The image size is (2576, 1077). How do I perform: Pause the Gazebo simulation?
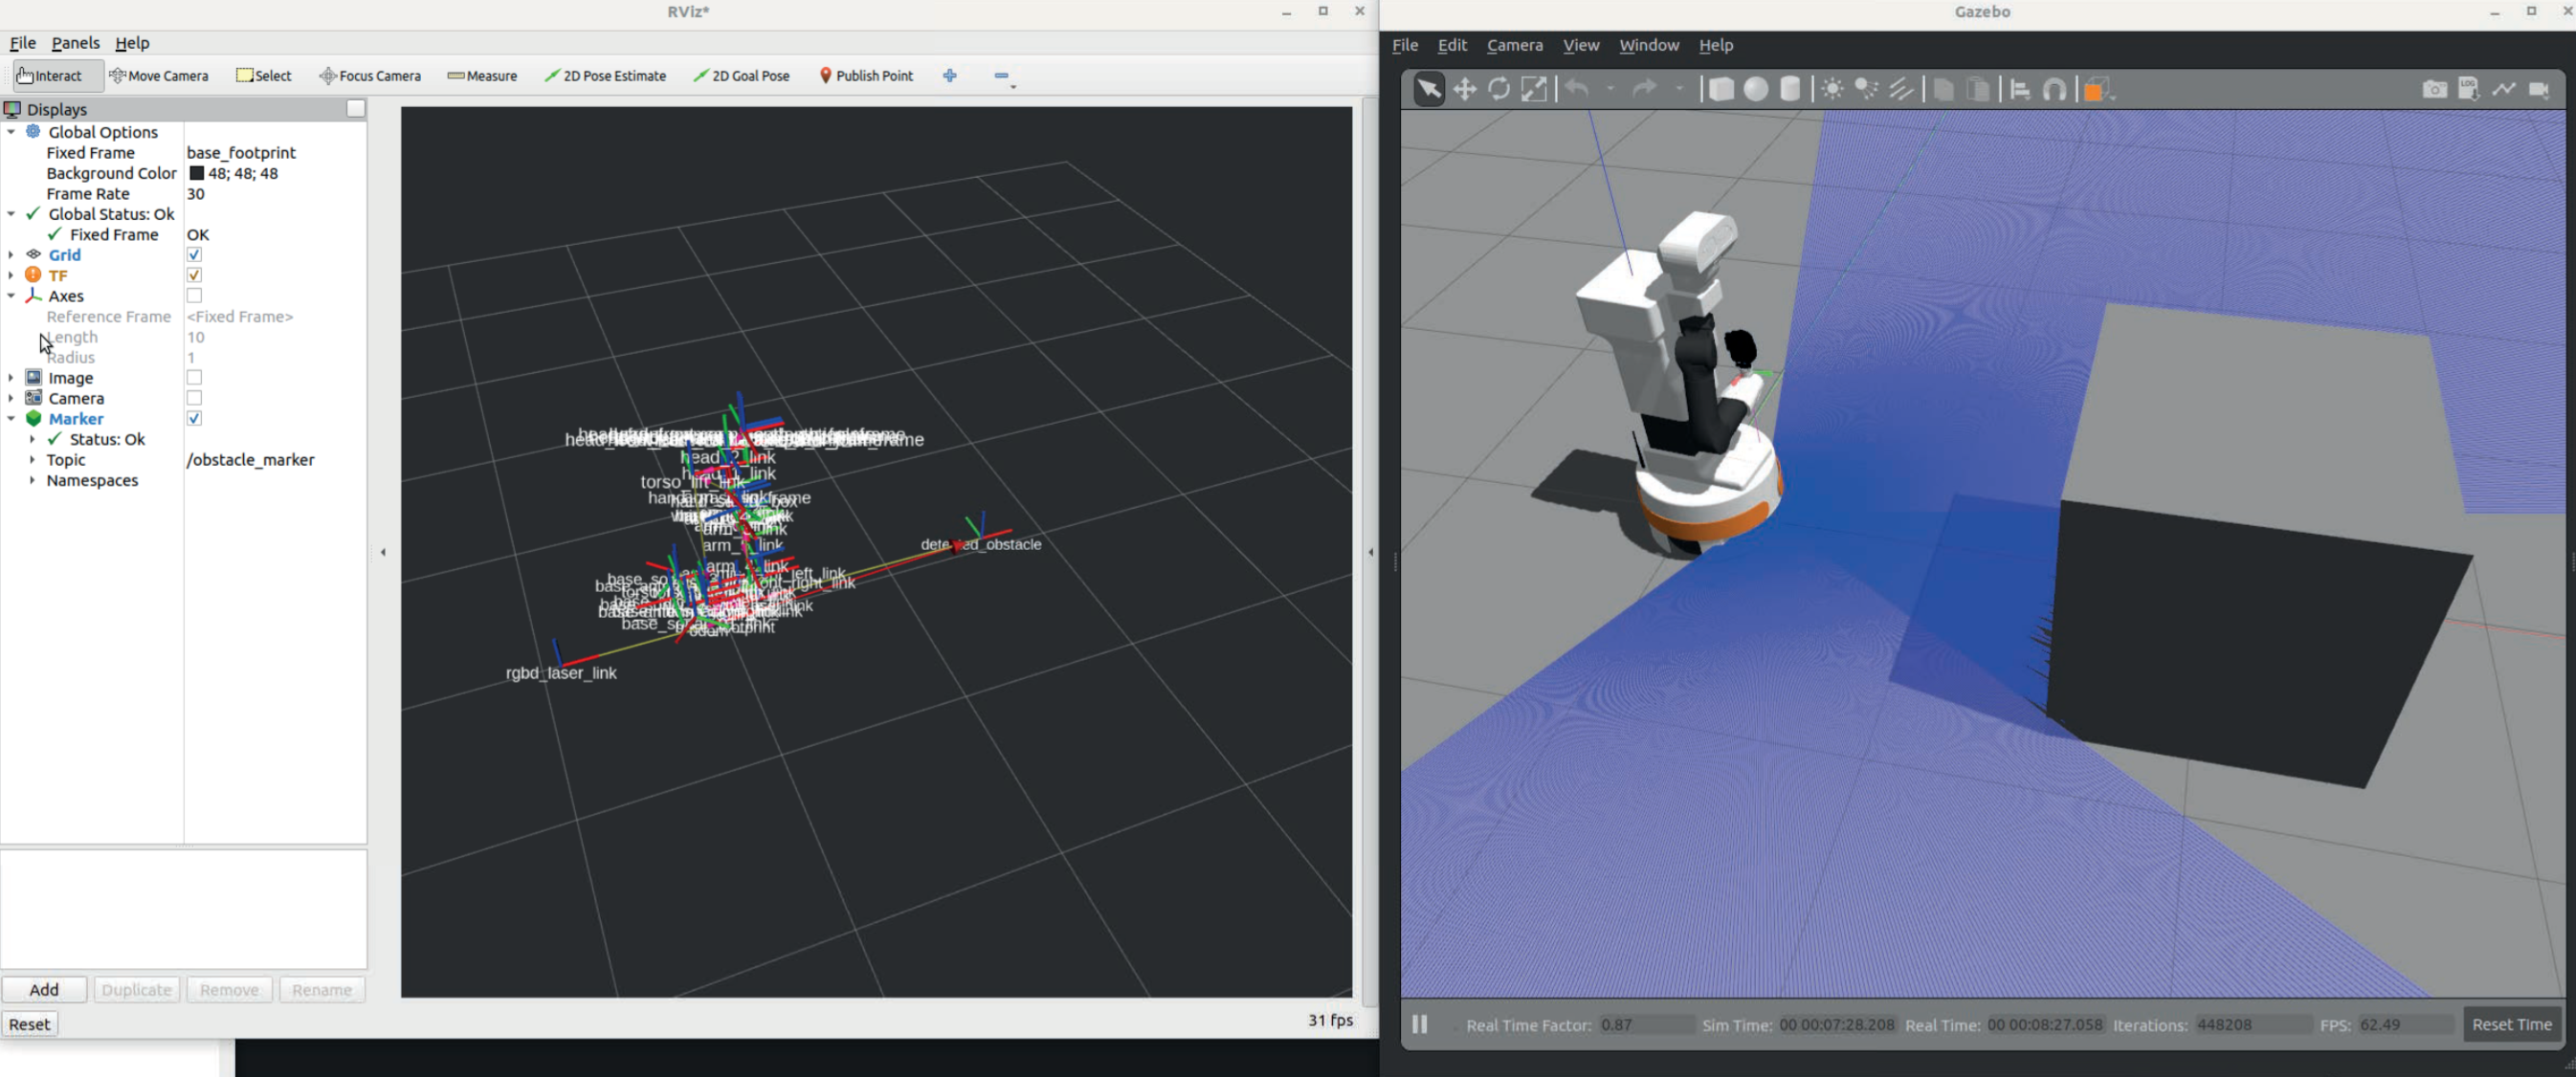pos(1419,1025)
